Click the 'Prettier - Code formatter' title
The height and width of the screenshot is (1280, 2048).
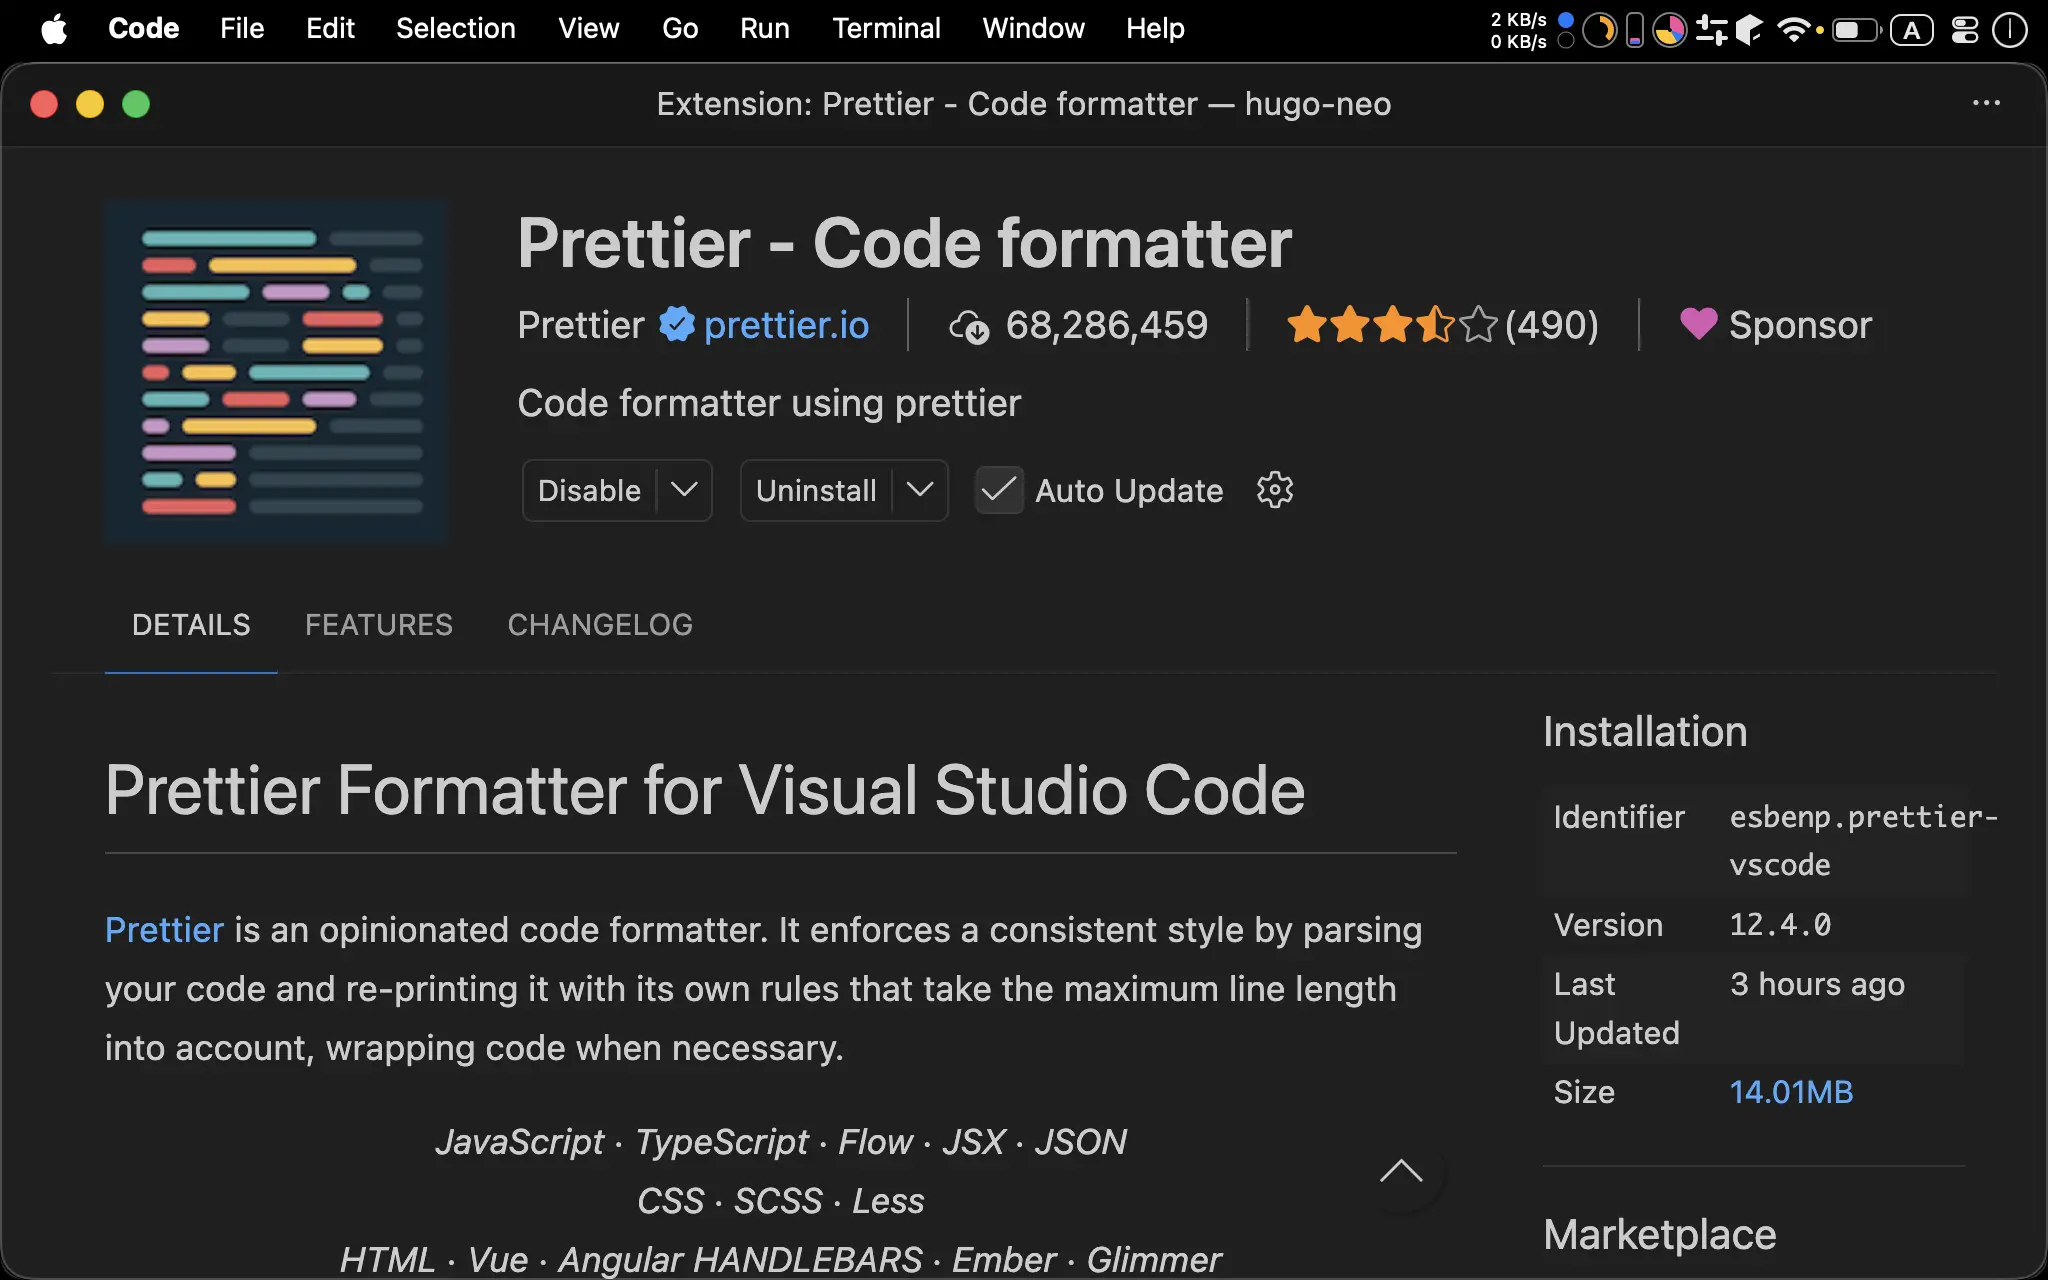pos(904,243)
